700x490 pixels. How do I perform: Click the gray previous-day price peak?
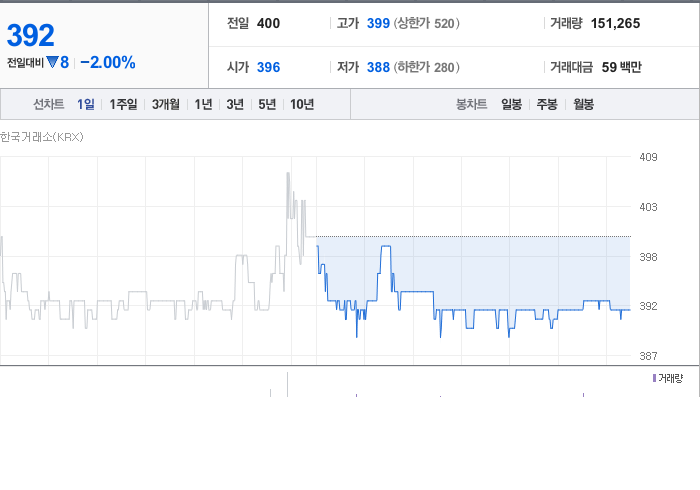click(x=288, y=174)
